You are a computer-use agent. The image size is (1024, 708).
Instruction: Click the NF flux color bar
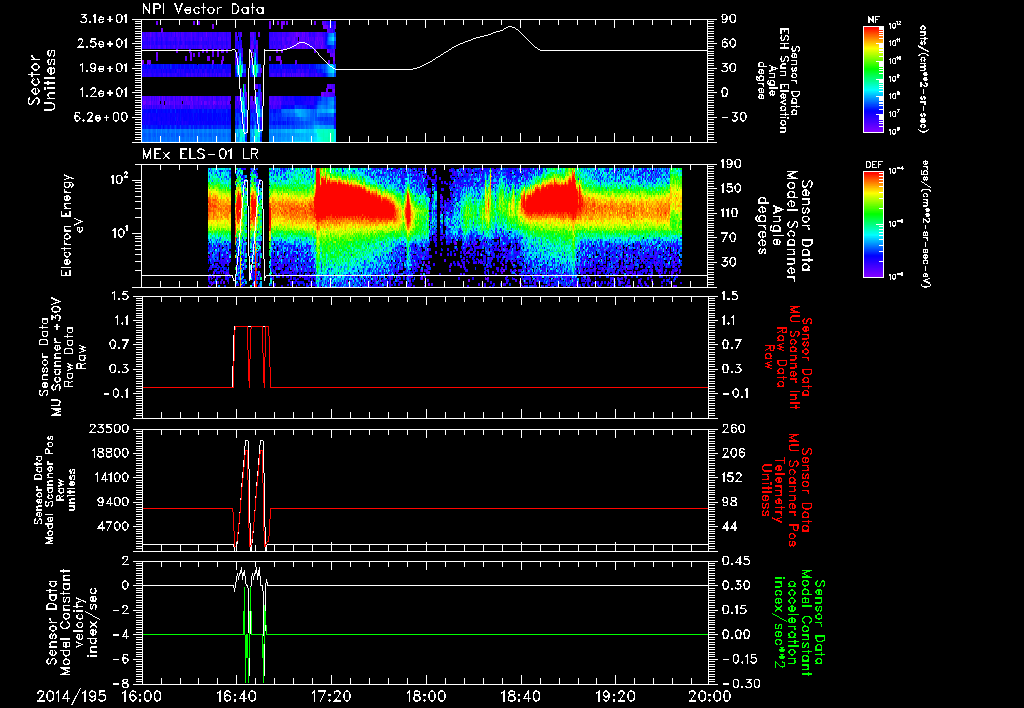pos(874,78)
